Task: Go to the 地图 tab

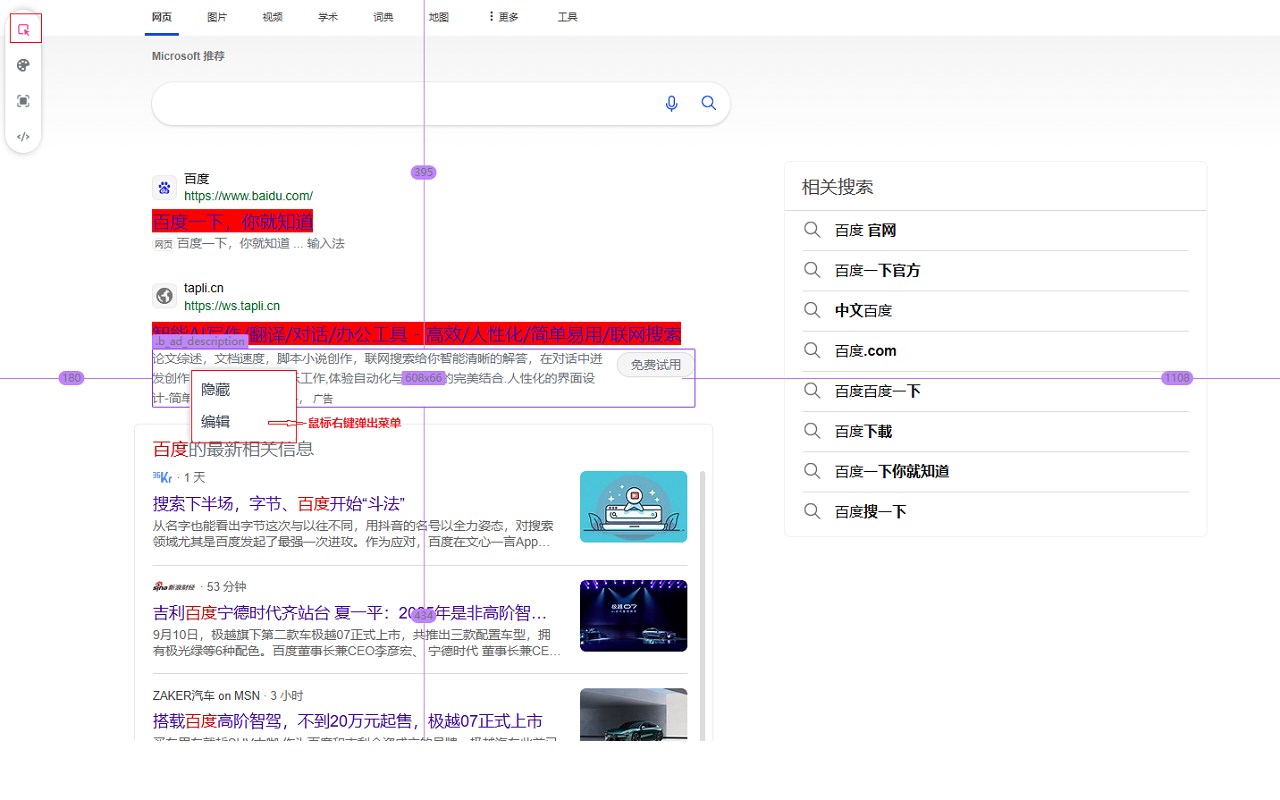Action: coord(438,17)
